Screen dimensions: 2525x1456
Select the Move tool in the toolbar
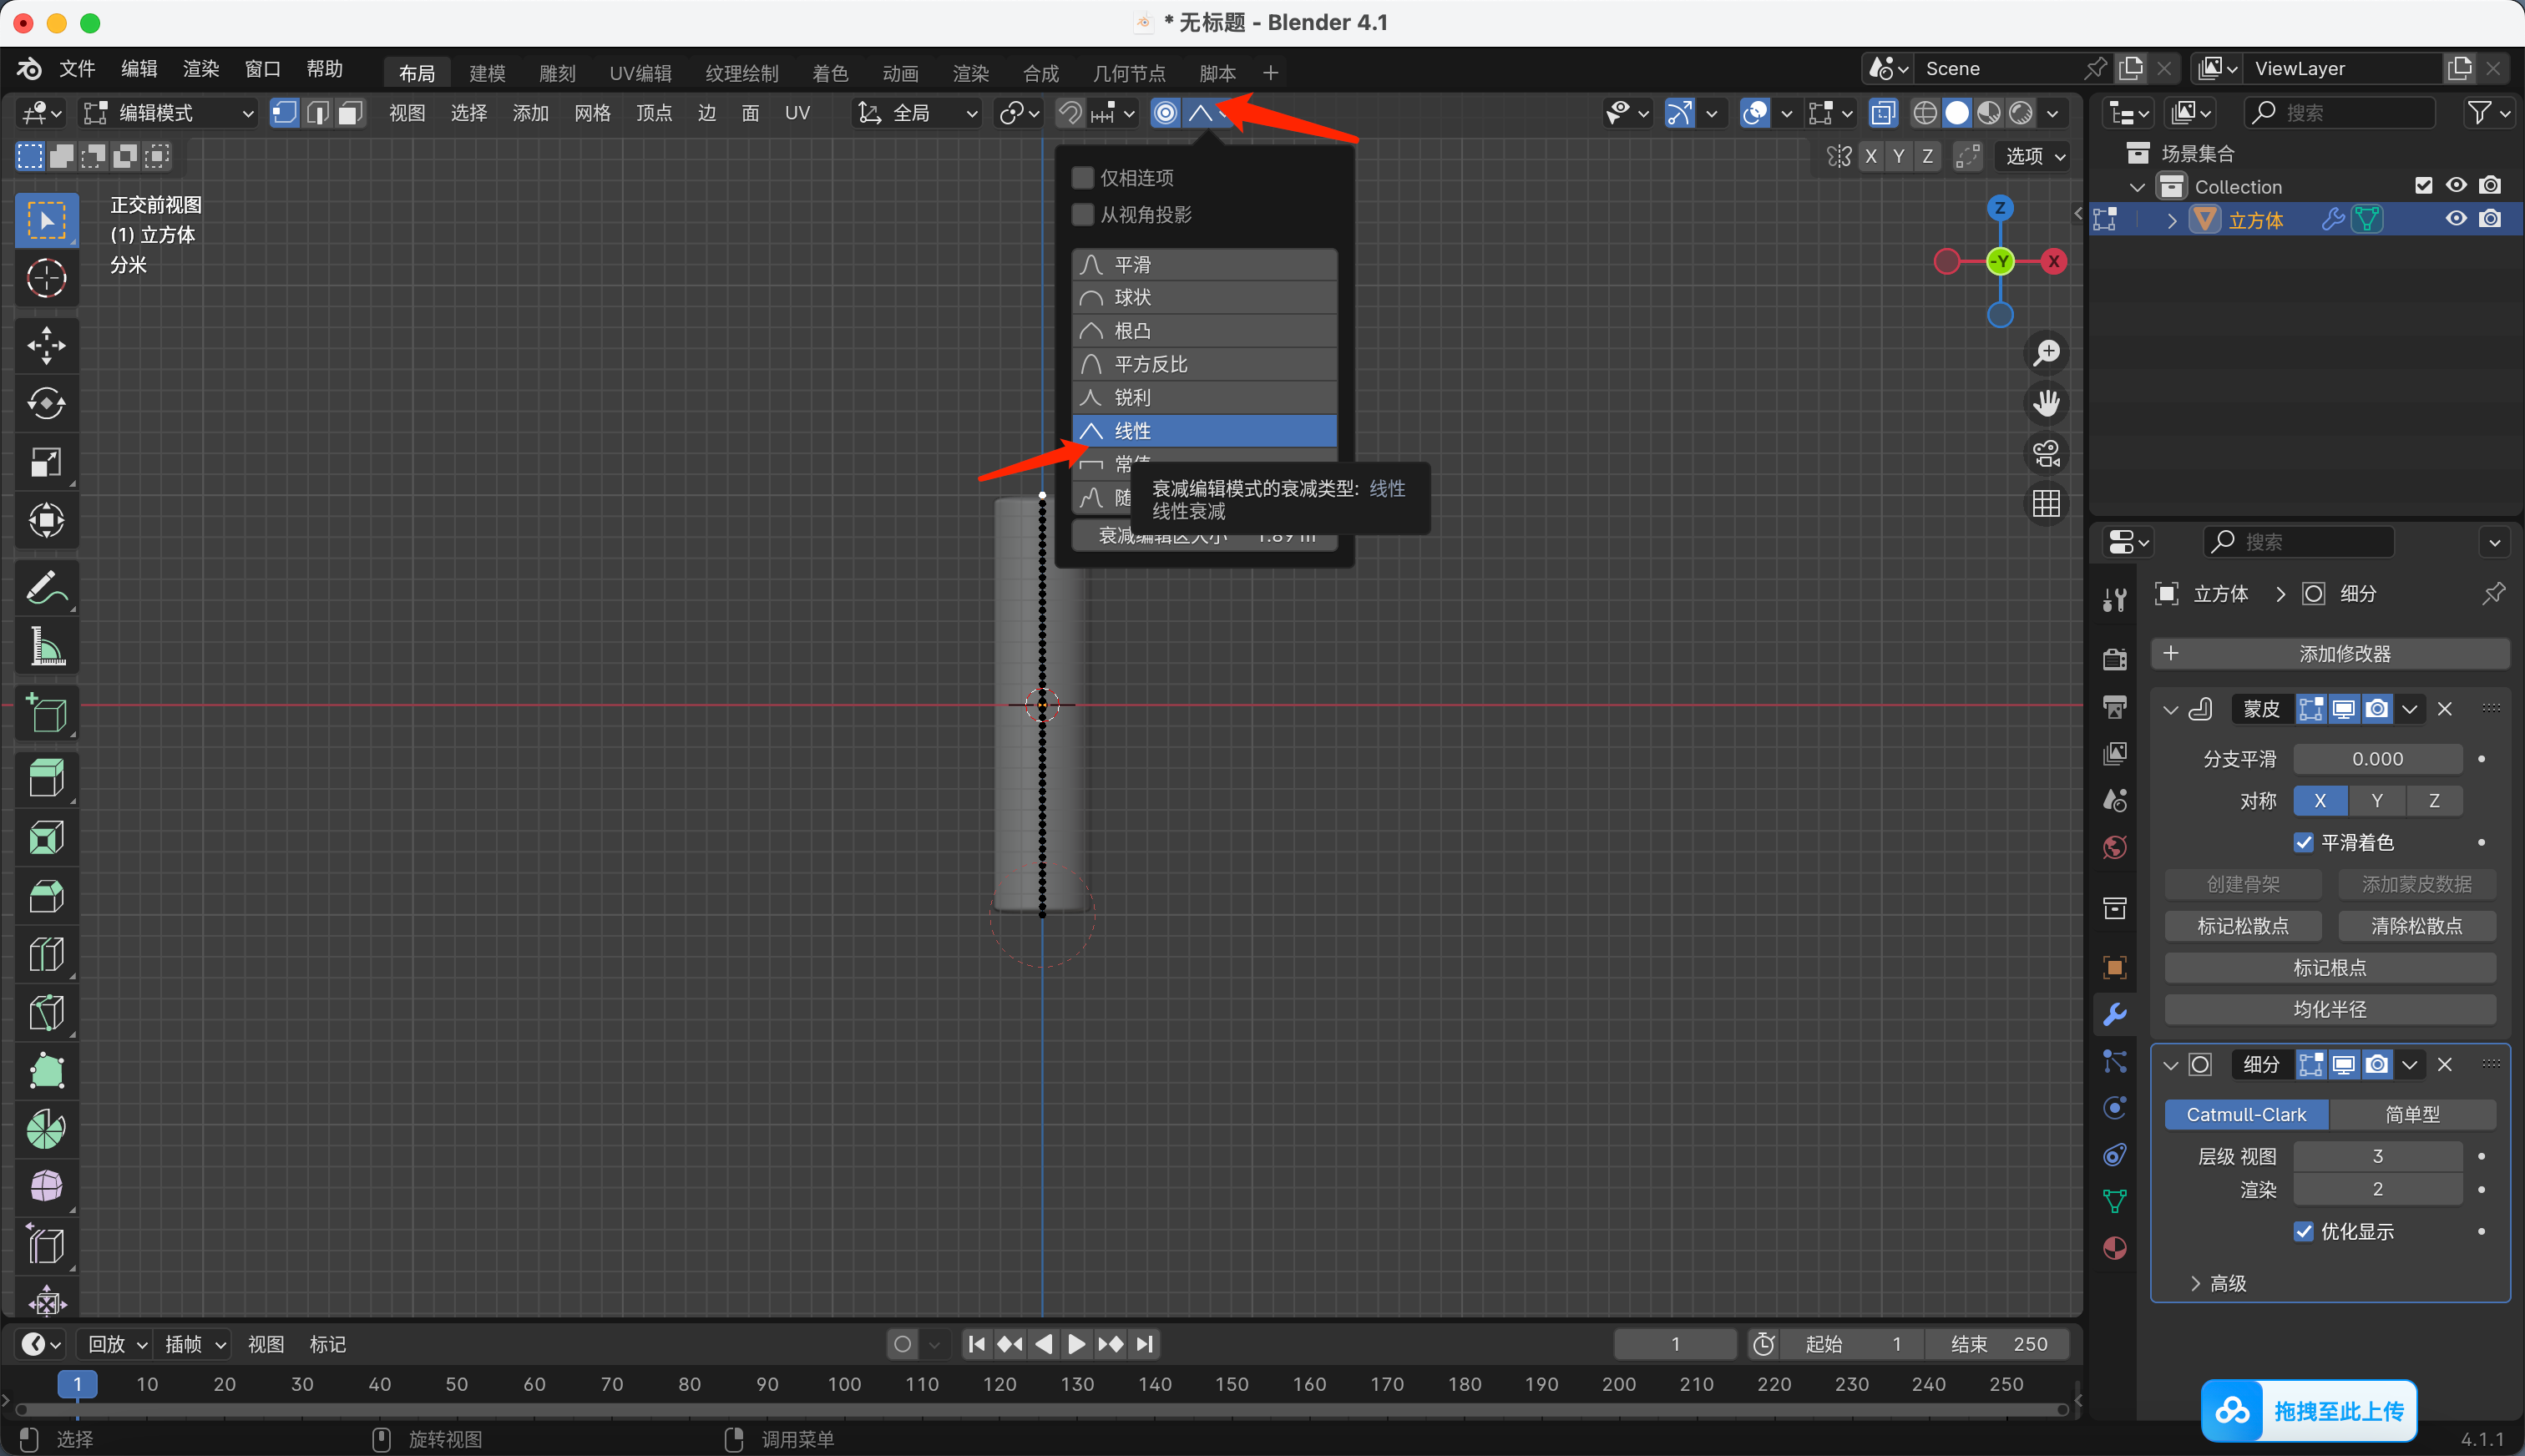tap(46, 345)
